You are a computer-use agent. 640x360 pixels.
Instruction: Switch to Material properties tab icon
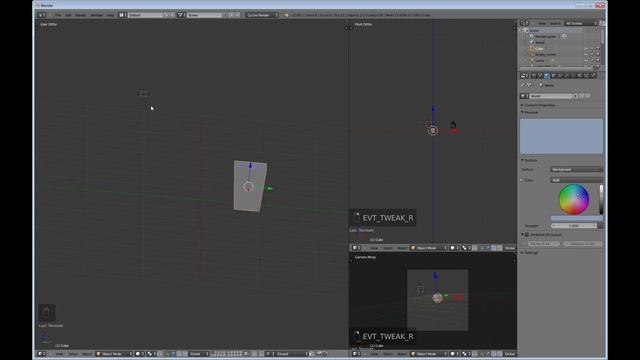pyautogui.click(x=580, y=76)
